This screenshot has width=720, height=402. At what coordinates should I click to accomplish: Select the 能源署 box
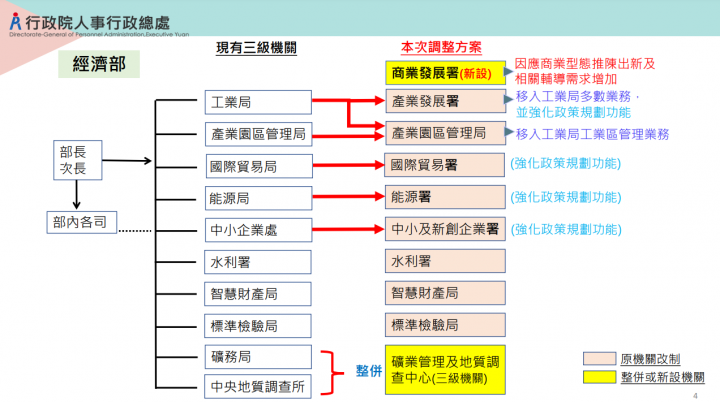coord(445,197)
